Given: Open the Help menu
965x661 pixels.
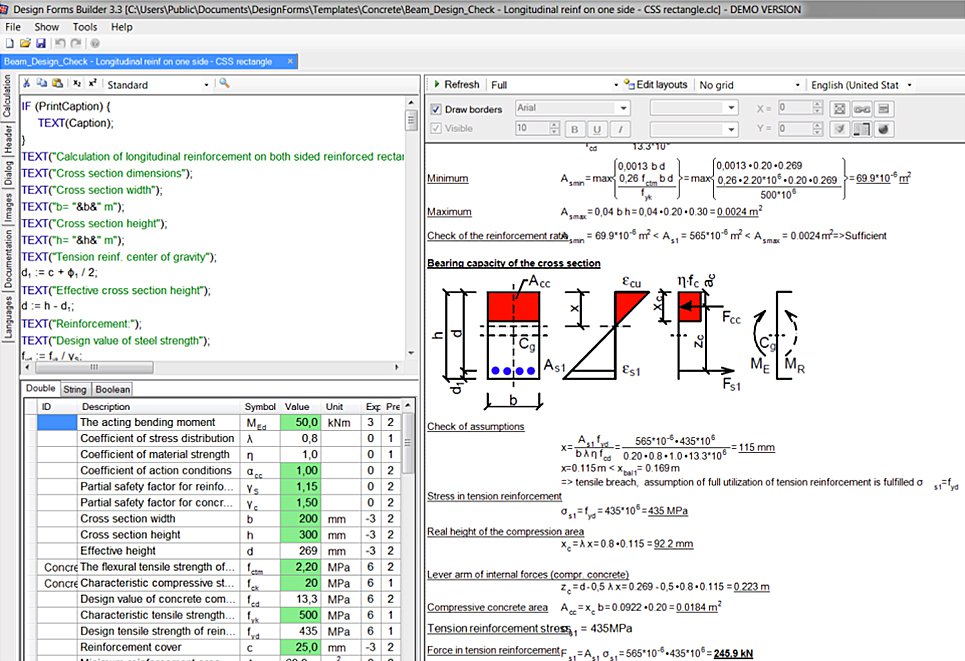Looking at the screenshot, I should pyautogui.click(x=122, y=27).
